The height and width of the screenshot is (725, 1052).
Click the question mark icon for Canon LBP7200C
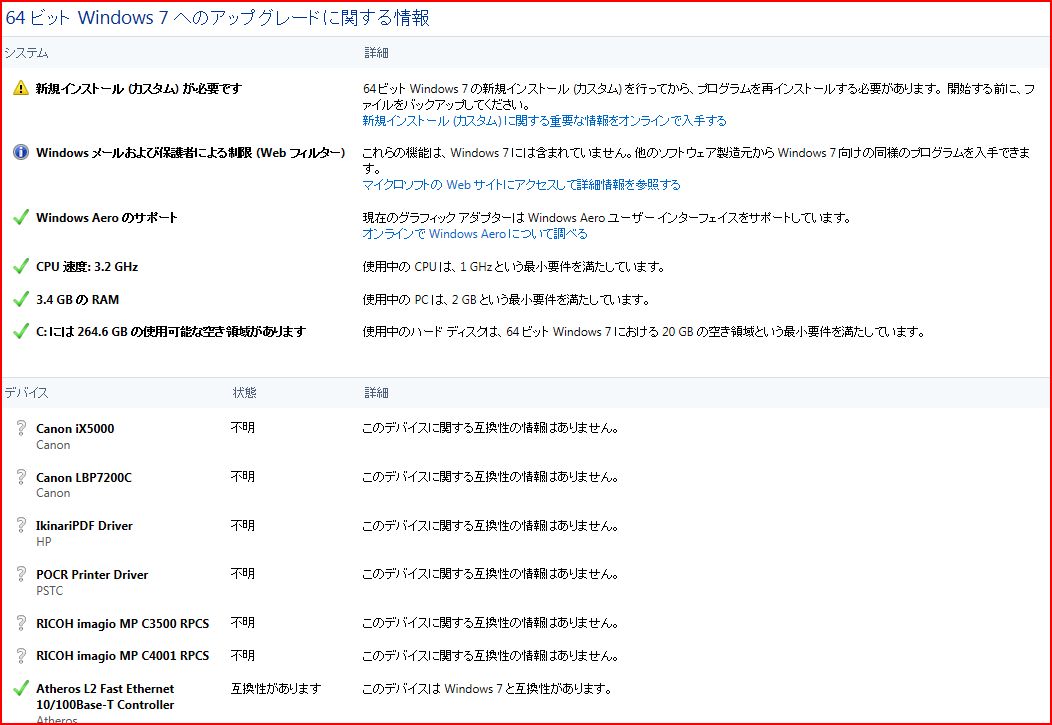click(21, 477)
